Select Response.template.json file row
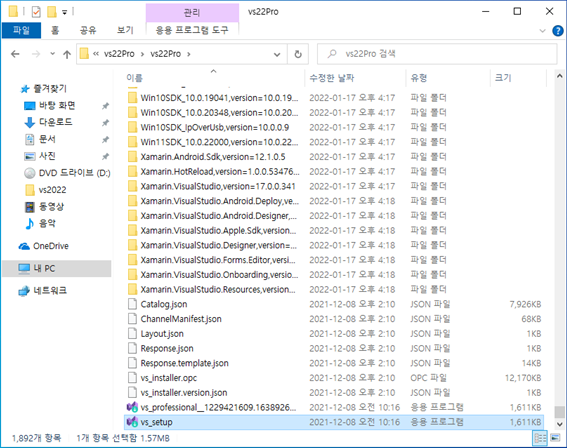The image size is (567, 448). point(333,363)
